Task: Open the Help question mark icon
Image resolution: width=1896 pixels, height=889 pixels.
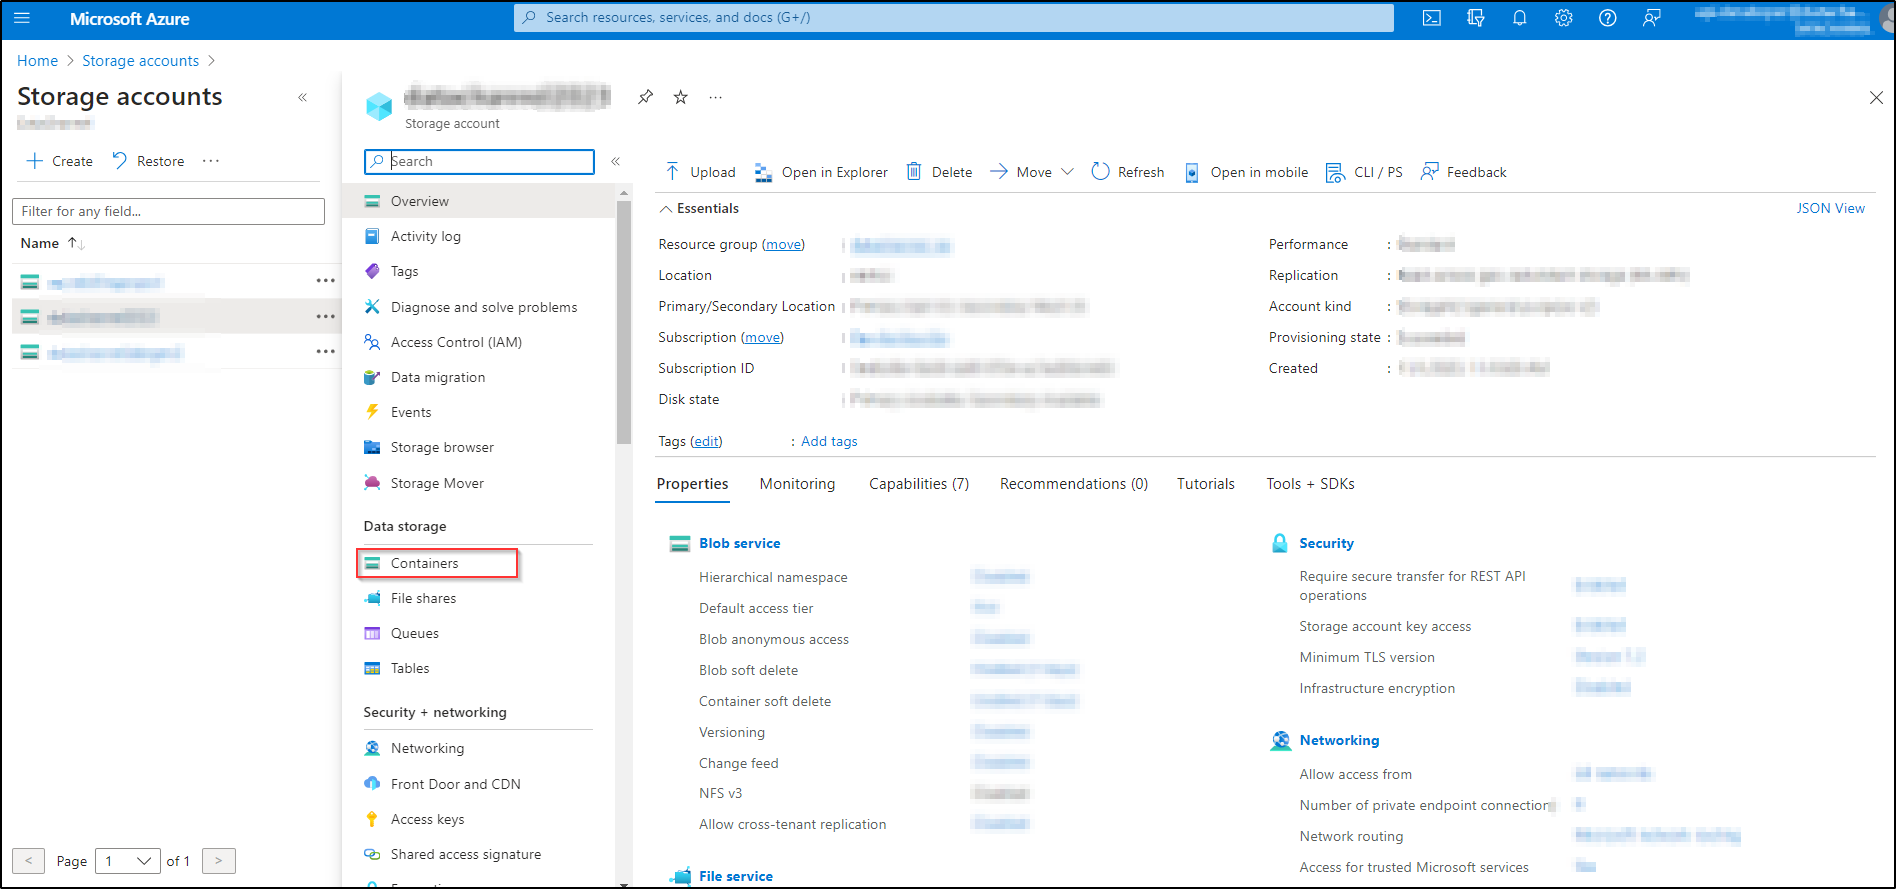Action: [1608, 18]
